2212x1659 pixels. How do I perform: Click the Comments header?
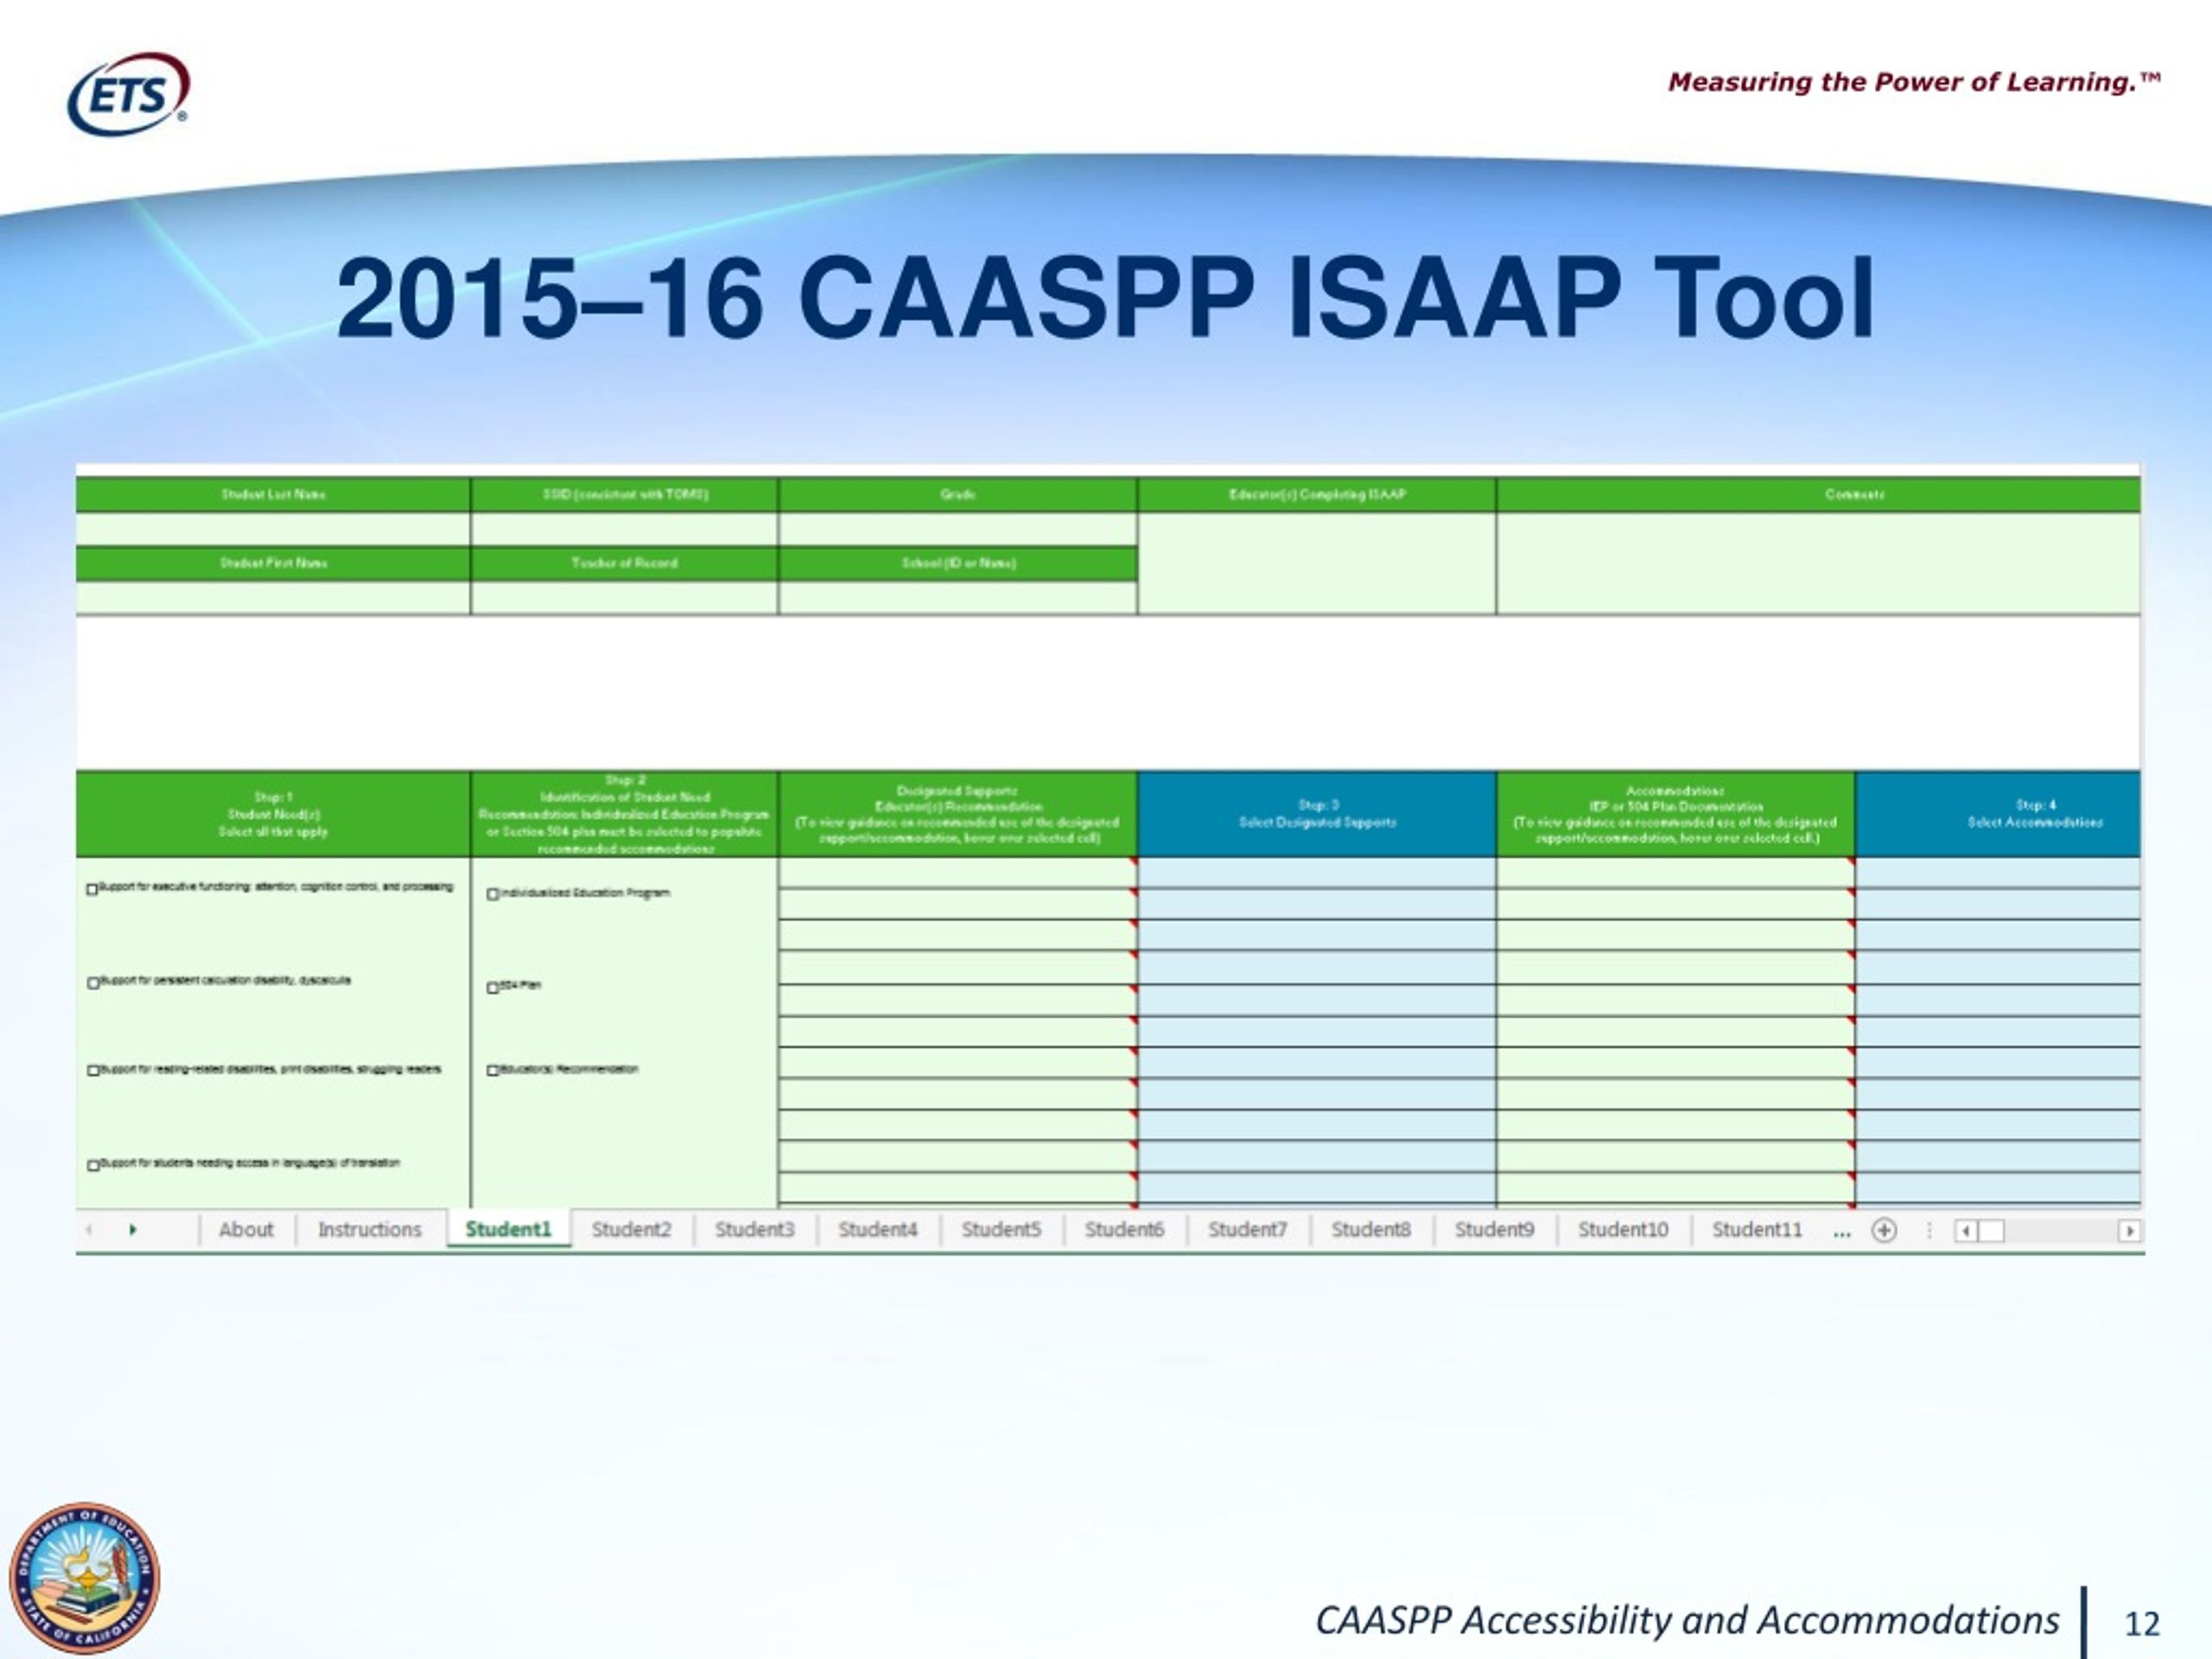click(x=1819, y=495)
